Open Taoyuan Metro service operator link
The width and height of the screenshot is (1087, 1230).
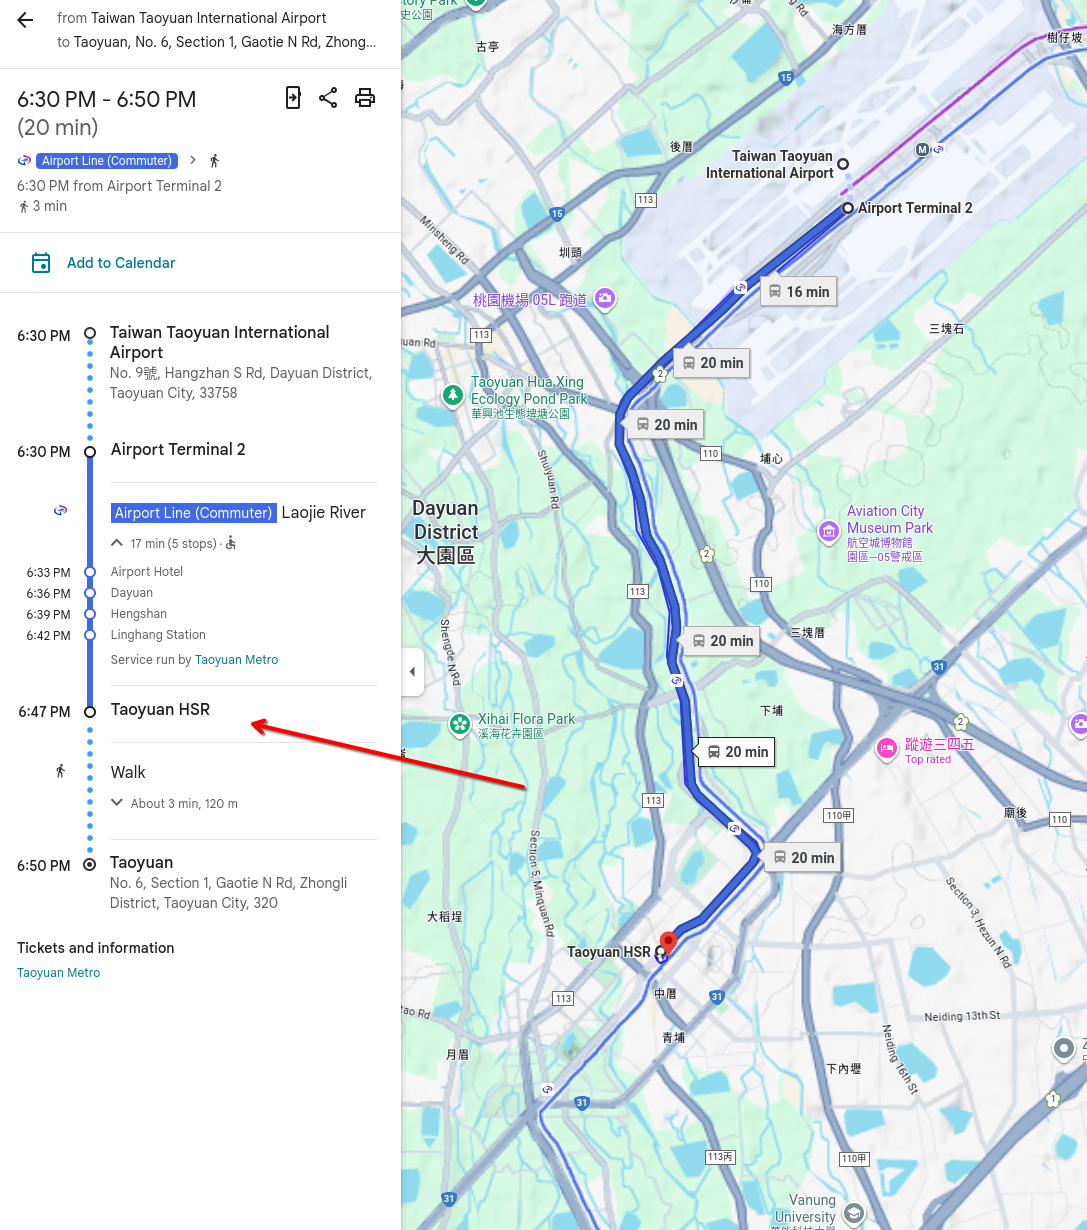[236, 660]
